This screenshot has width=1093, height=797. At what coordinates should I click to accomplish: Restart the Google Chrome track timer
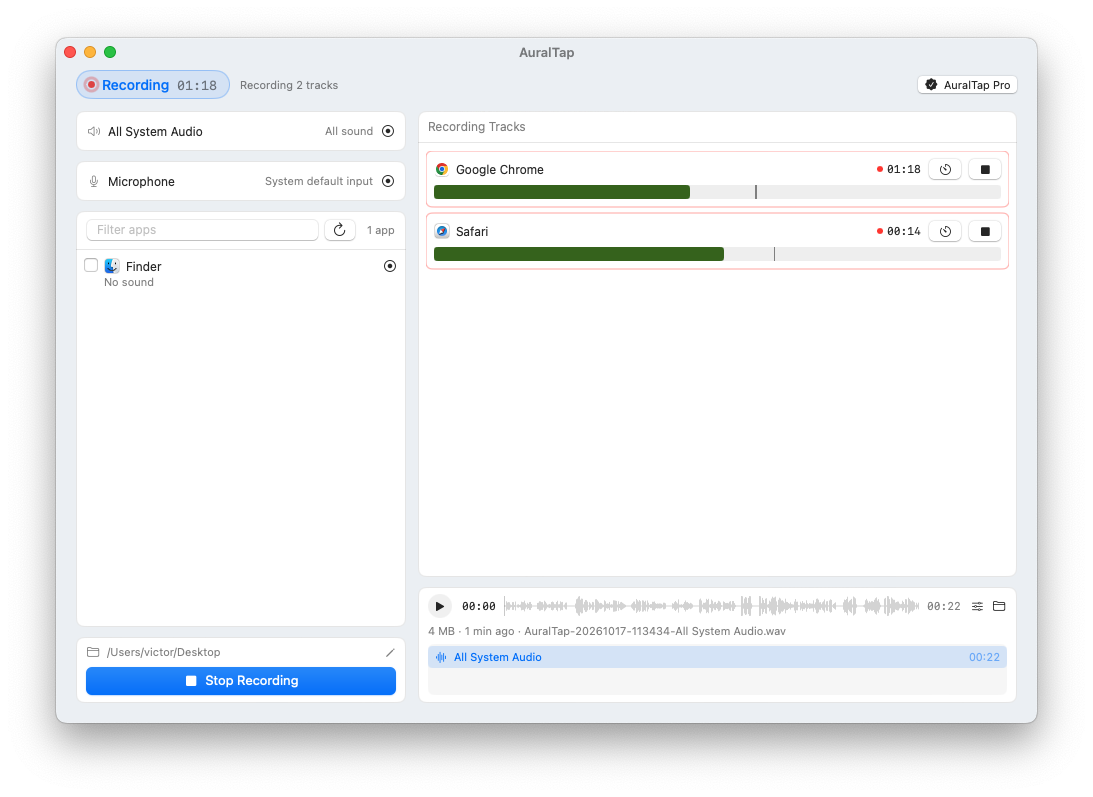point(945,169)
